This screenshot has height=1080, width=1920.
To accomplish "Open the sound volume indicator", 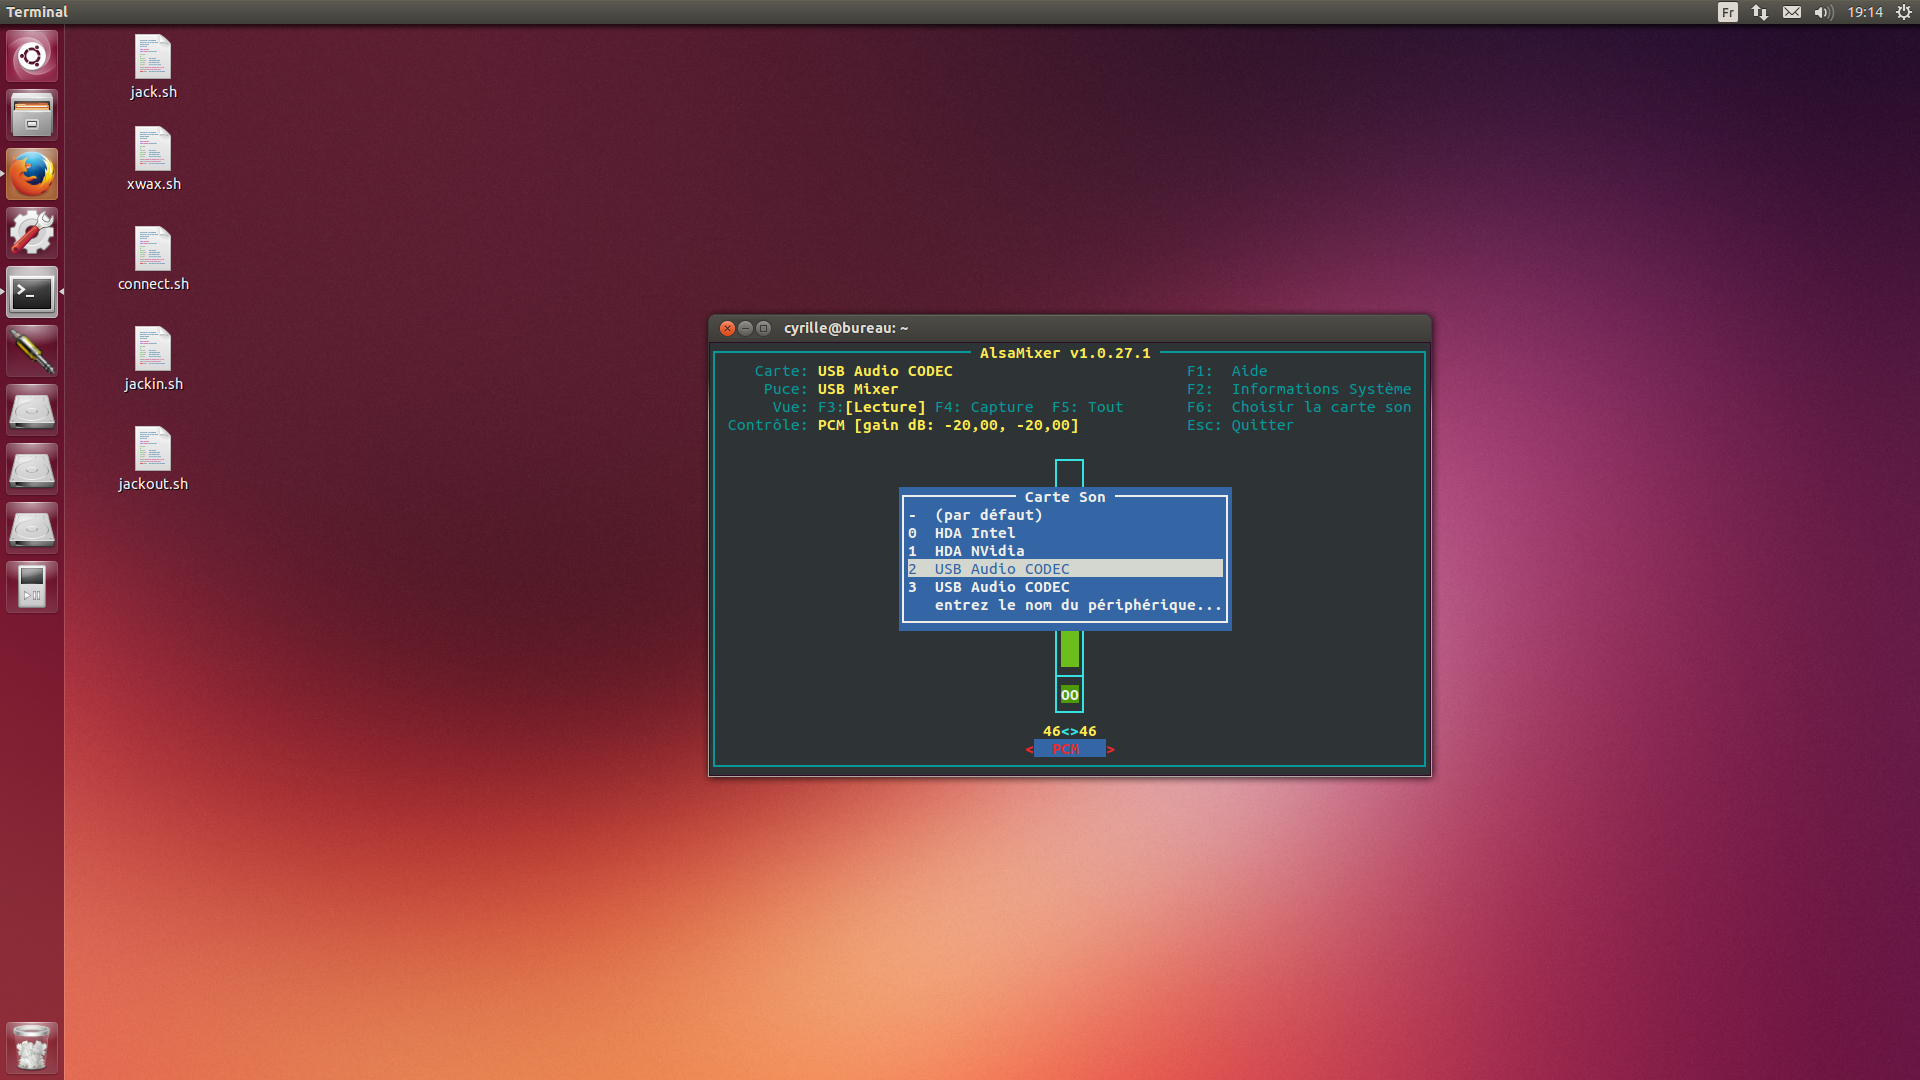I will tap(1823, 12).
